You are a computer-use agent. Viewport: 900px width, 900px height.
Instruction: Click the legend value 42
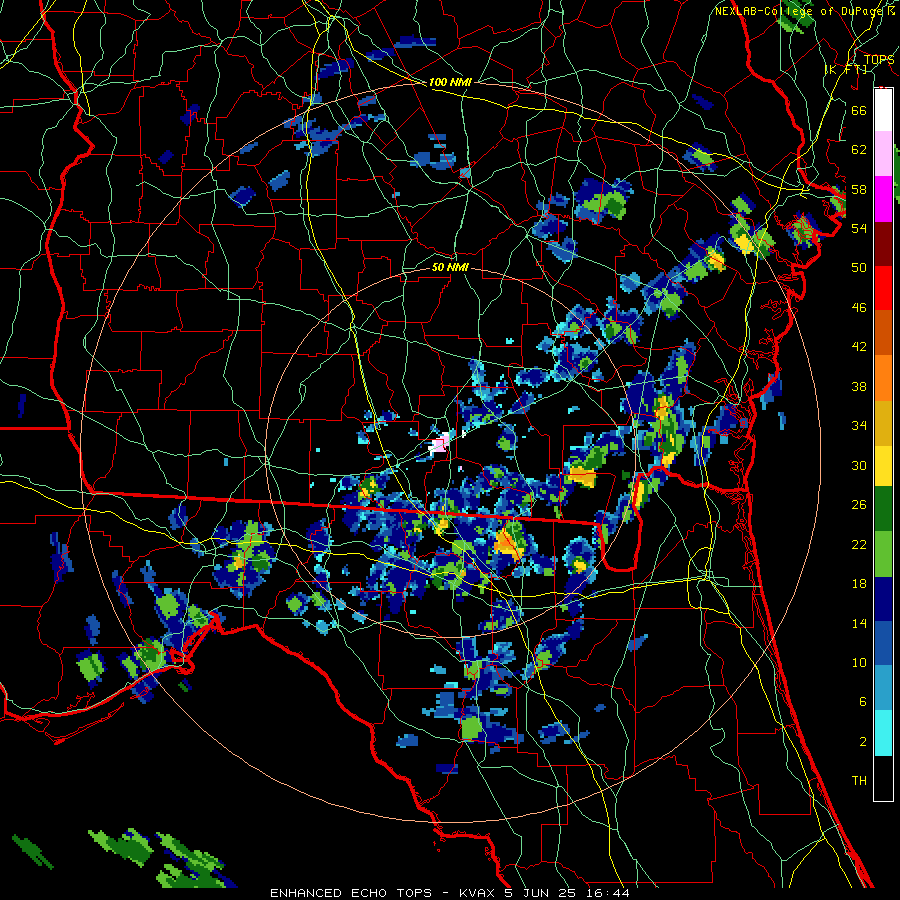(859, 346)
